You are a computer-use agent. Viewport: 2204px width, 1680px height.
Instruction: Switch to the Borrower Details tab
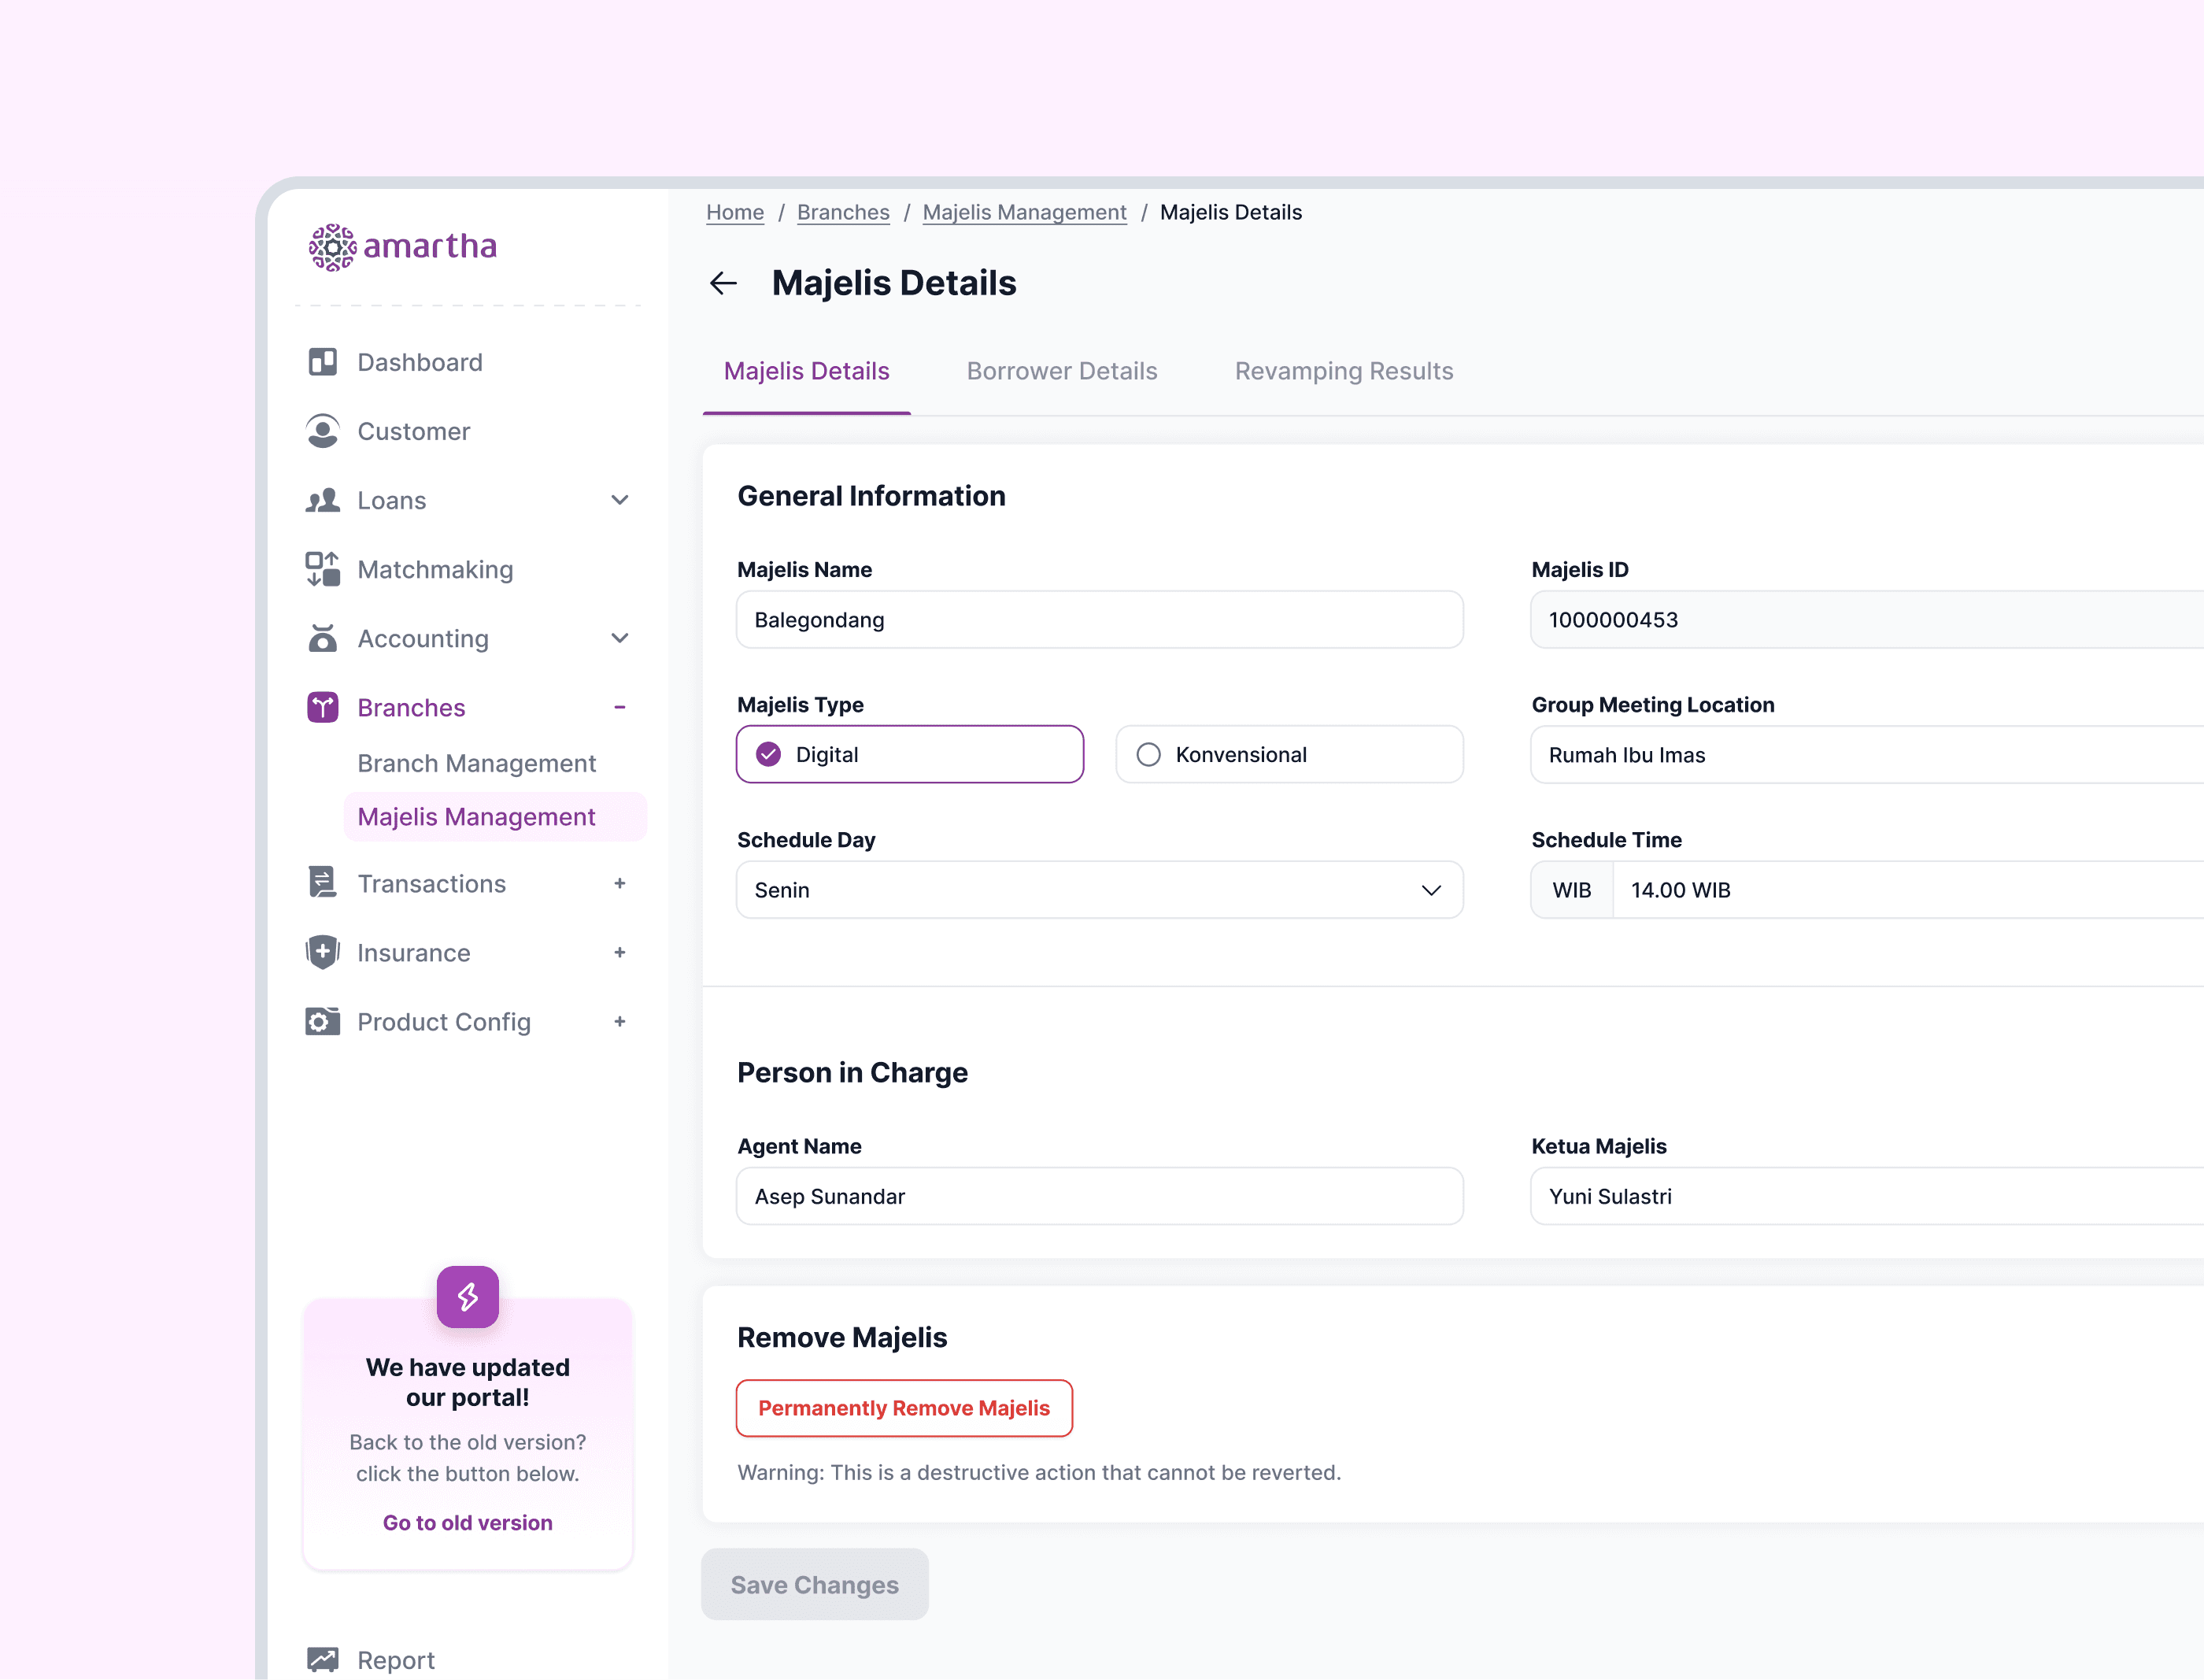1061,371
